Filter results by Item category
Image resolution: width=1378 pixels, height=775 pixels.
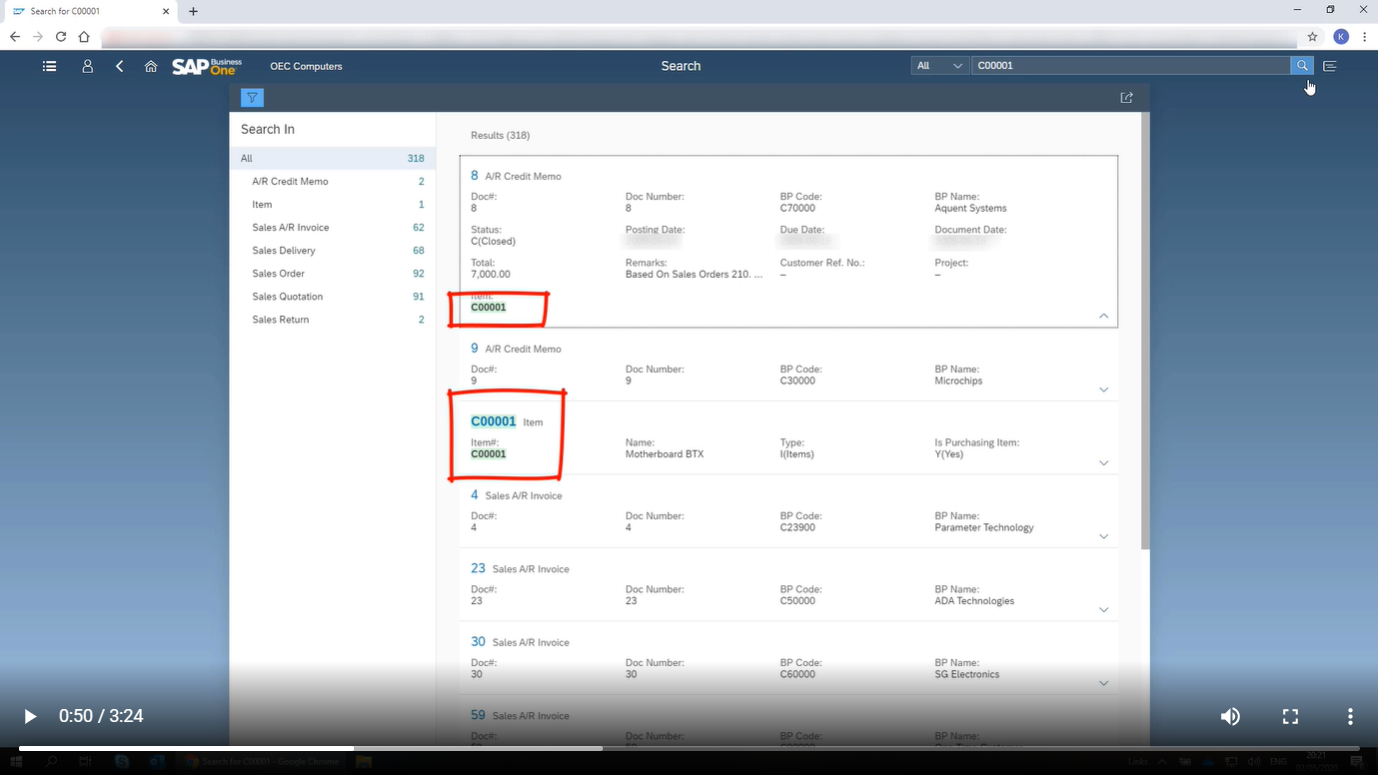click(x=332, y=204)
